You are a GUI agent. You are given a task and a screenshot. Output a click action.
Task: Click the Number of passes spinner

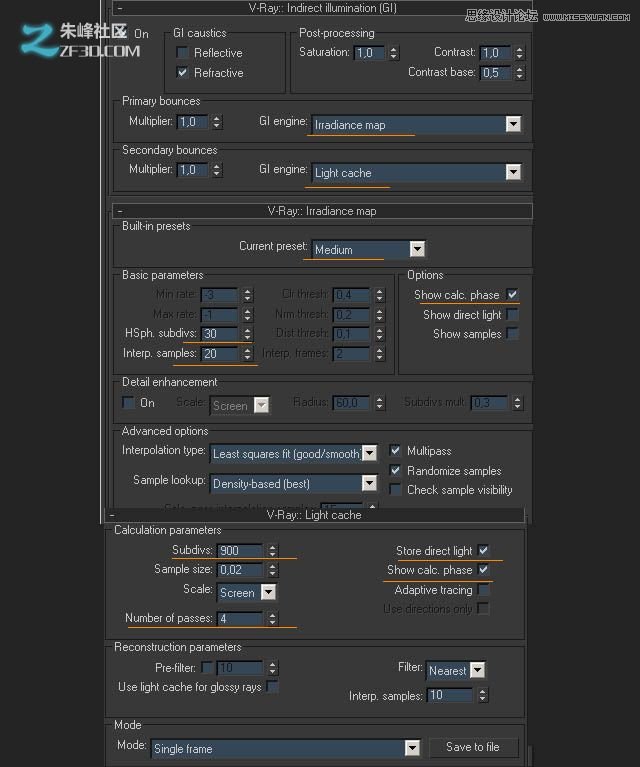point(273,619)
